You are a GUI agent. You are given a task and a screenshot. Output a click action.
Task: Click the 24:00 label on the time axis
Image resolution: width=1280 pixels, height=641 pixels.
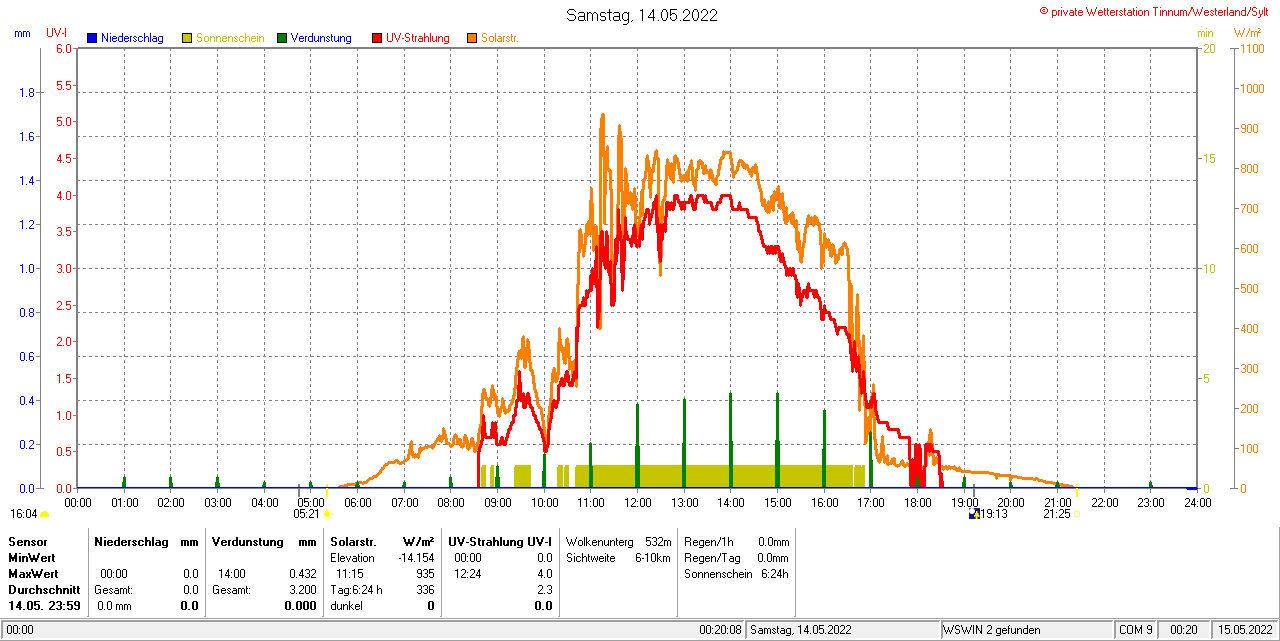click(1197, 502)
